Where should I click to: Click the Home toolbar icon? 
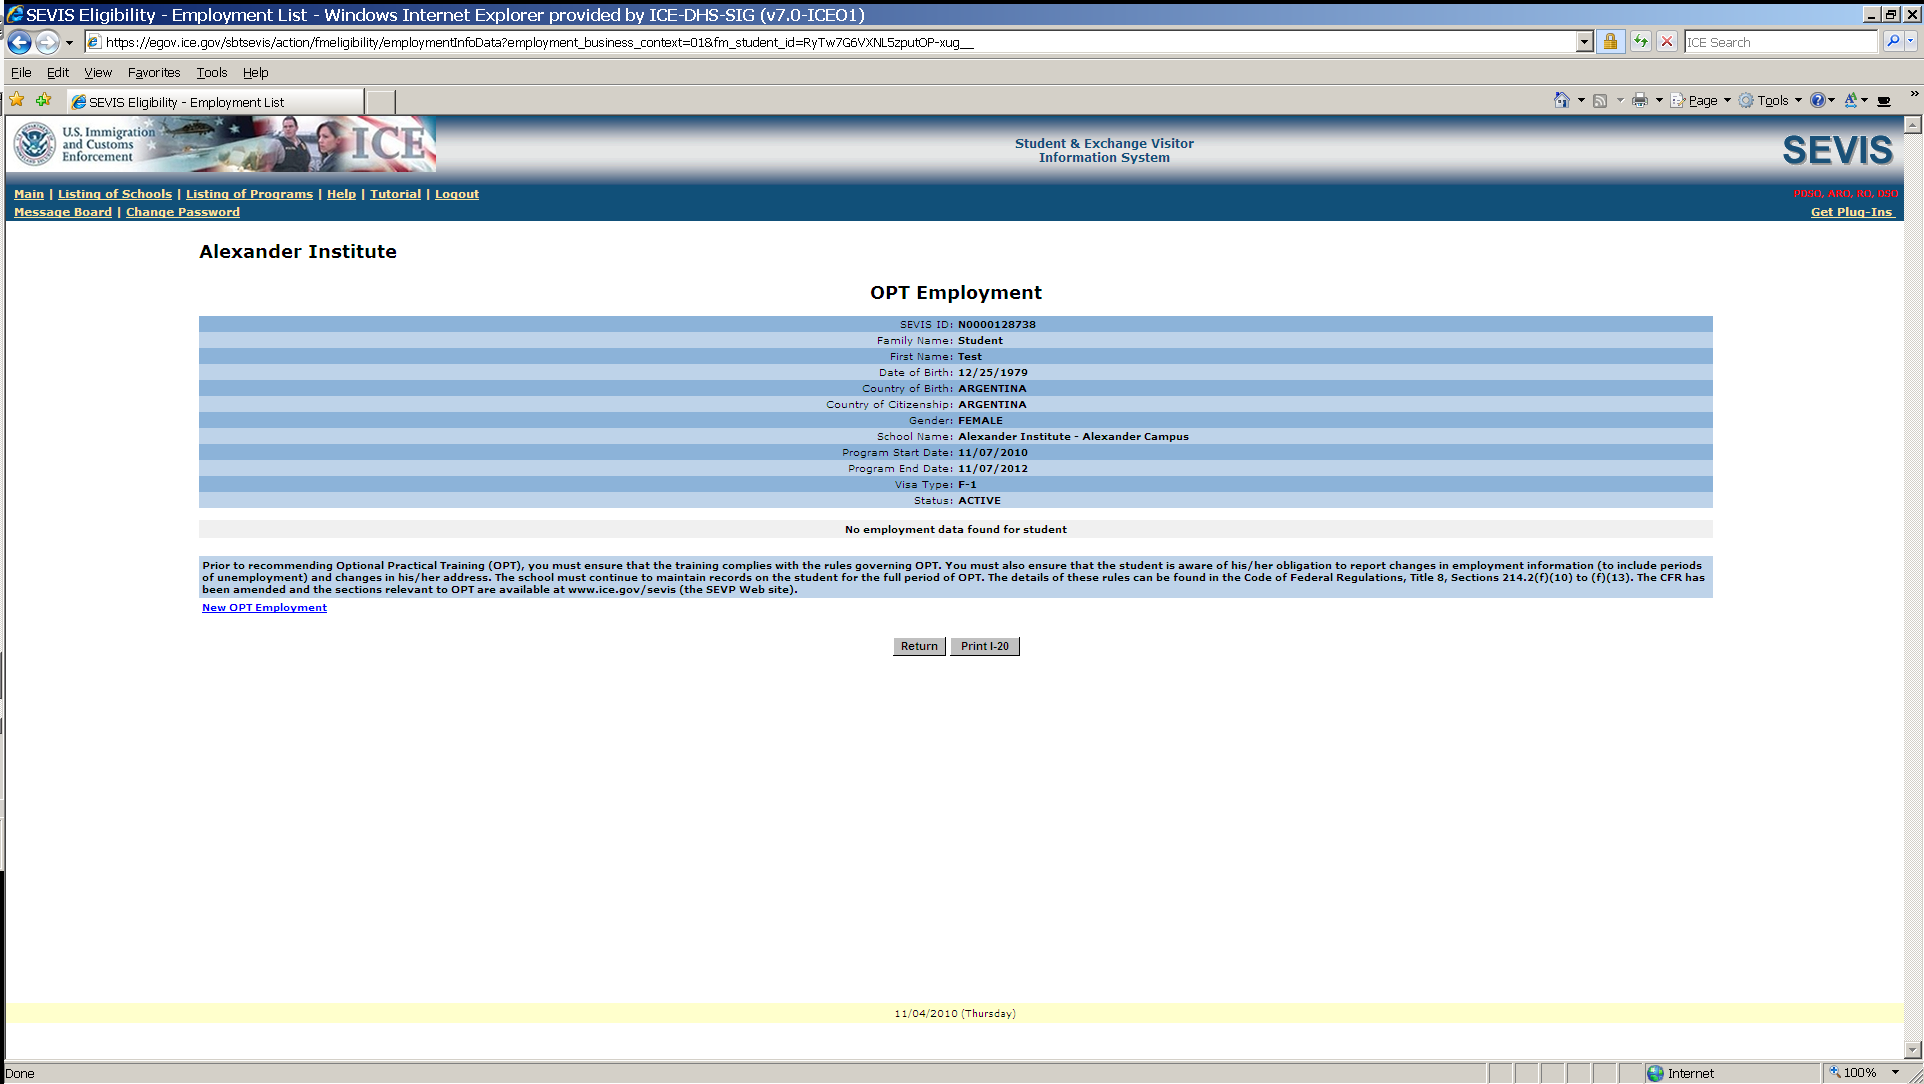tap(1561, 100)
